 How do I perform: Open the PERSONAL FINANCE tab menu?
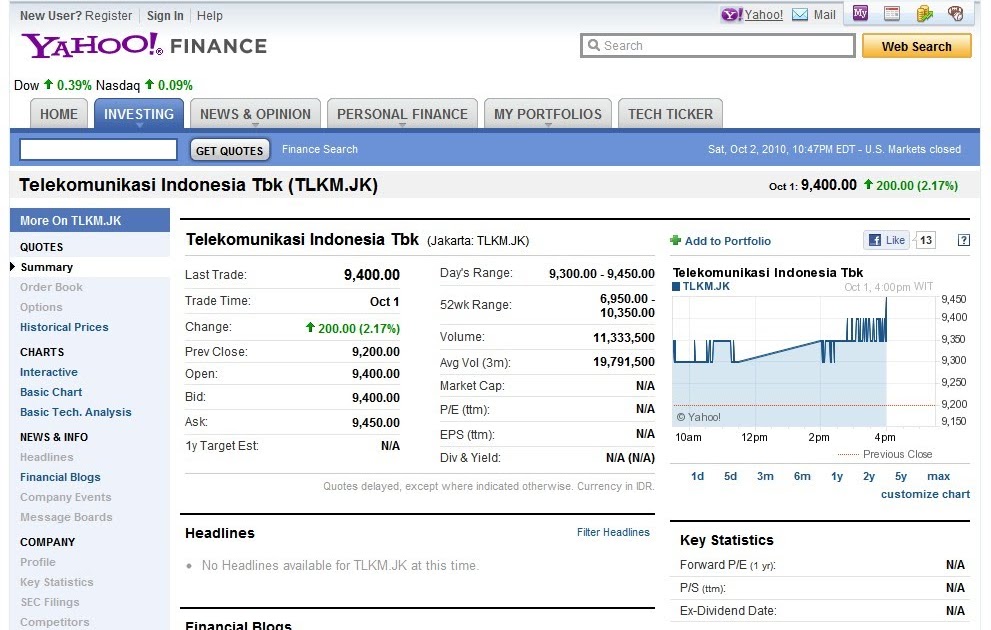(x=402, y=114)
